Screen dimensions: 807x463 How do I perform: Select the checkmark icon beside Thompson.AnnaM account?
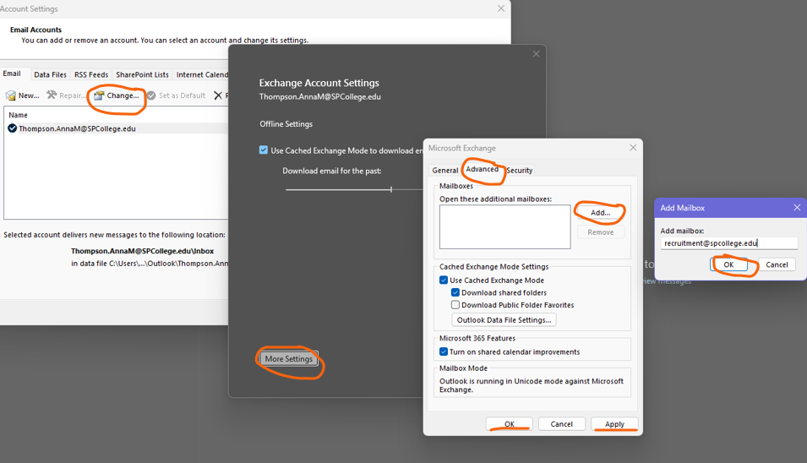12,128
